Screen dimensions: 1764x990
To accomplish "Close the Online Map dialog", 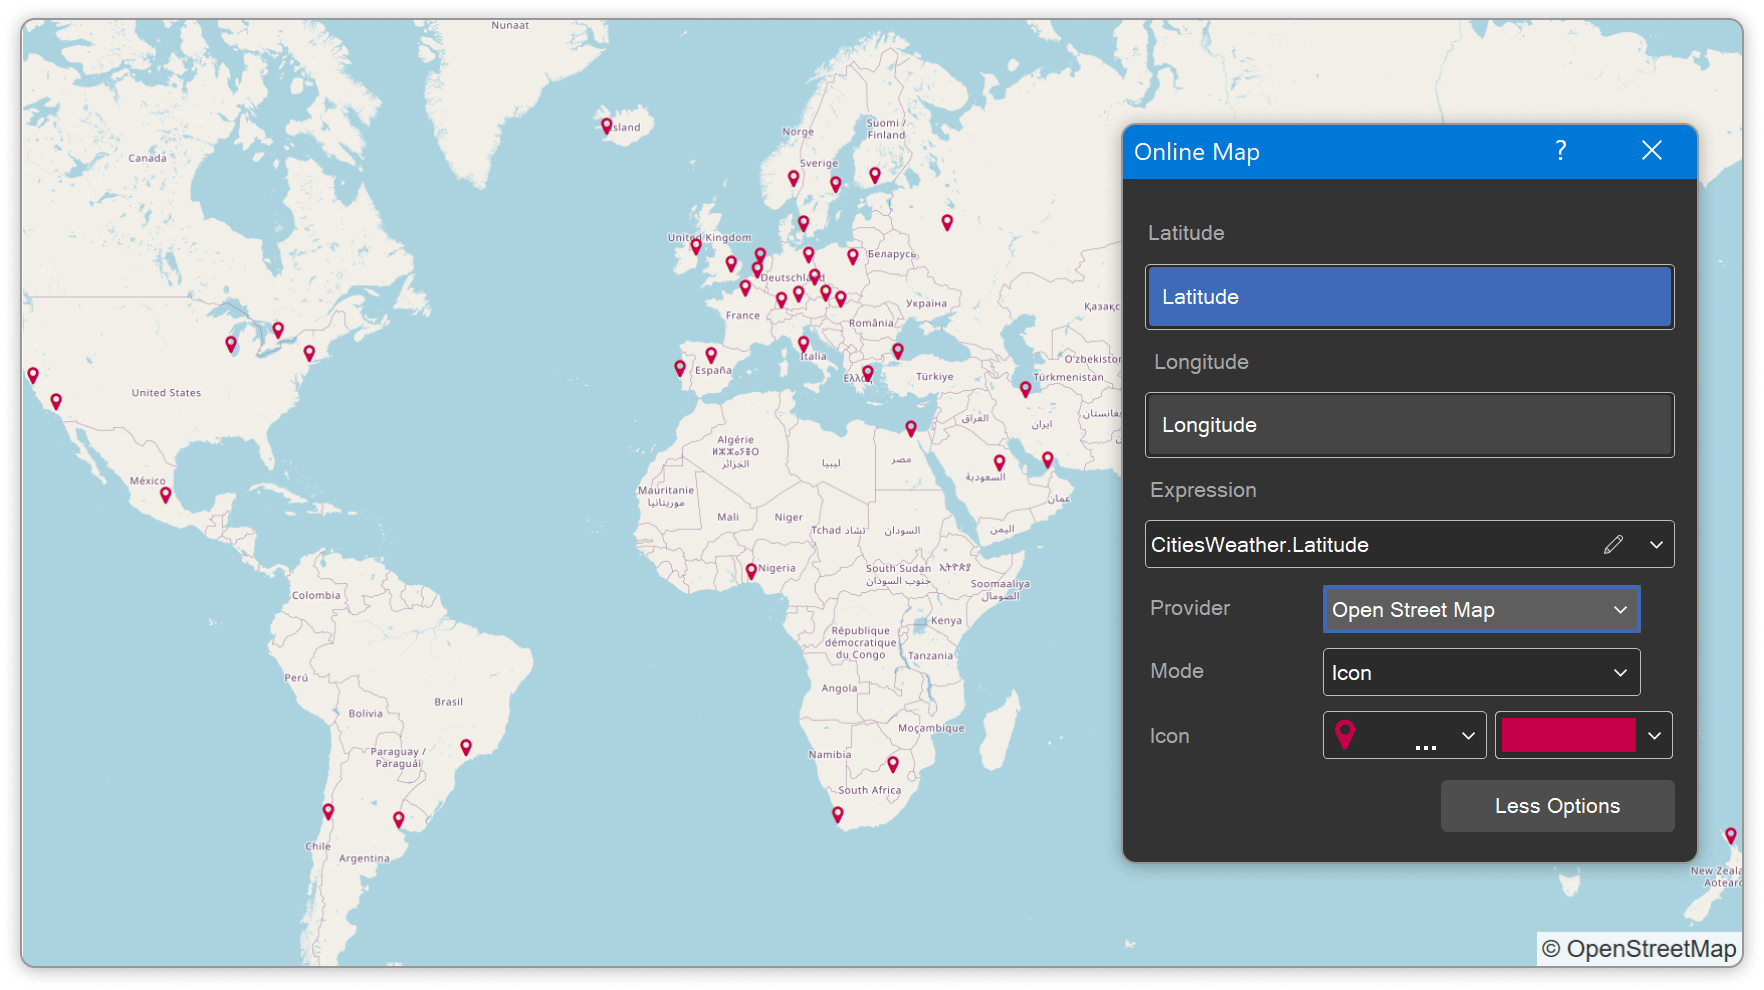I will tap(1651, 151).
